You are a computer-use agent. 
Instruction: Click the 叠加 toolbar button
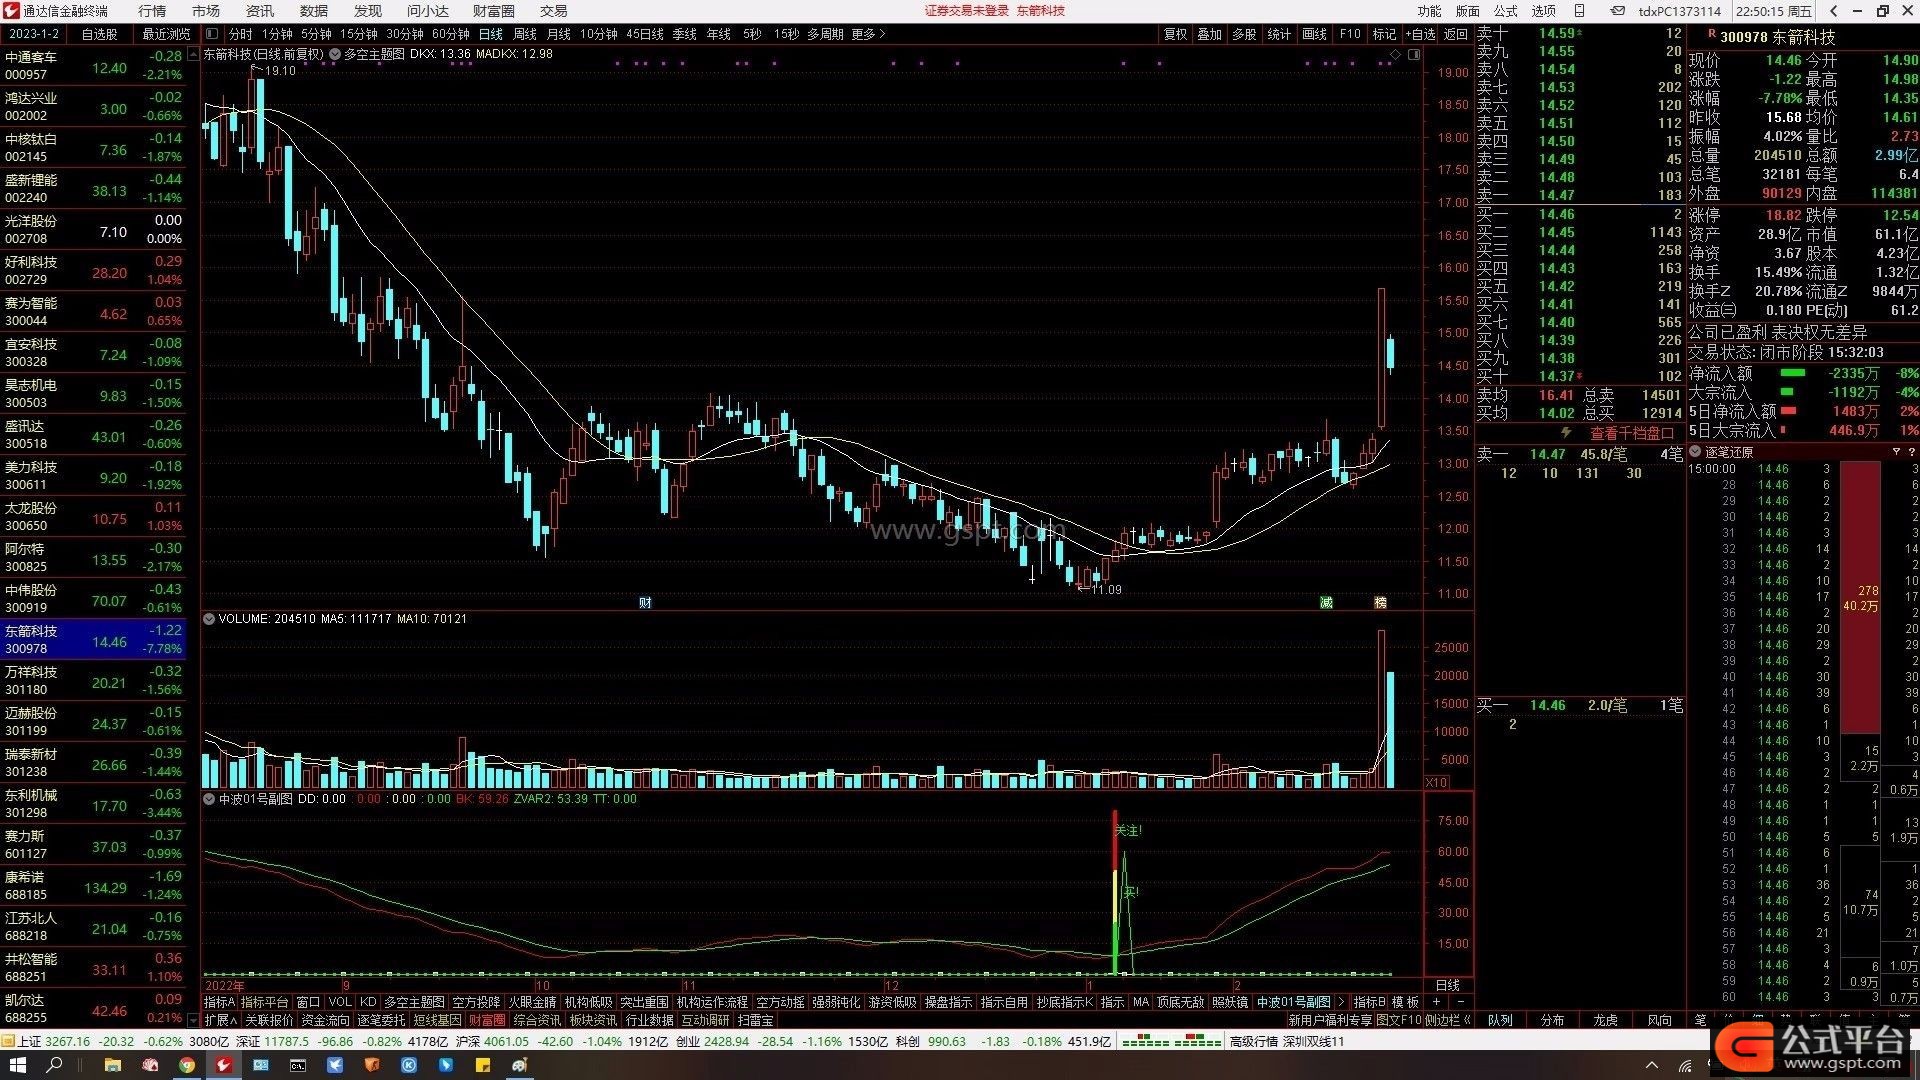(x=1210, y=34)
